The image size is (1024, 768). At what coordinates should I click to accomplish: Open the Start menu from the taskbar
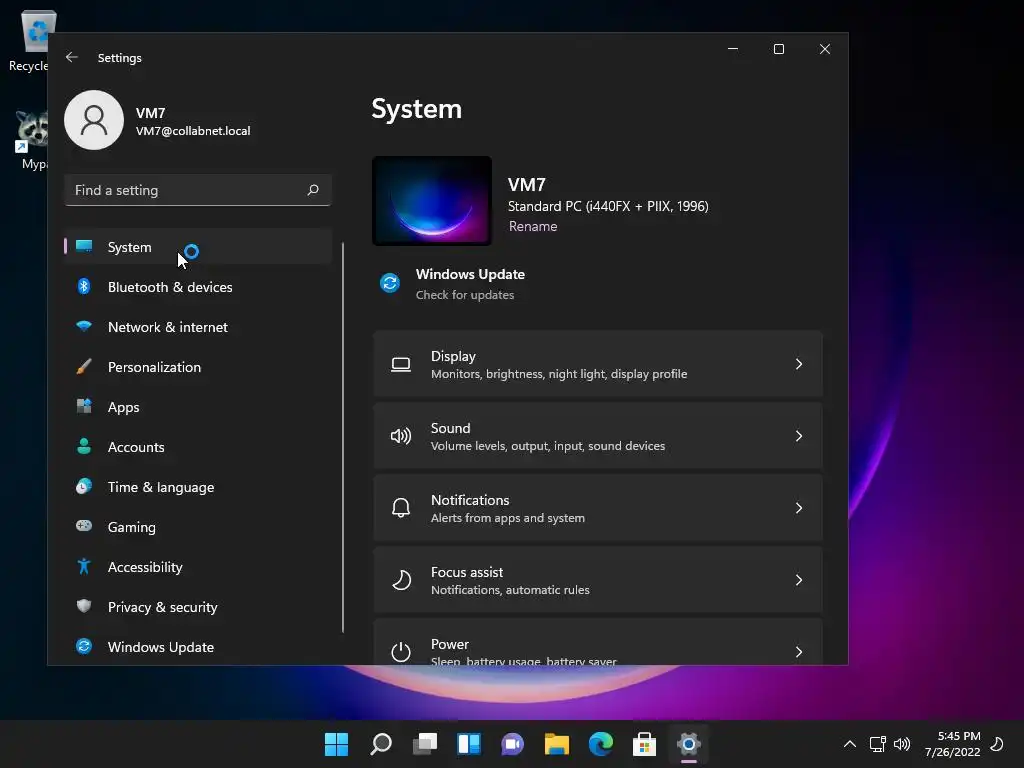pyautogui.click(x=336, y=744)
